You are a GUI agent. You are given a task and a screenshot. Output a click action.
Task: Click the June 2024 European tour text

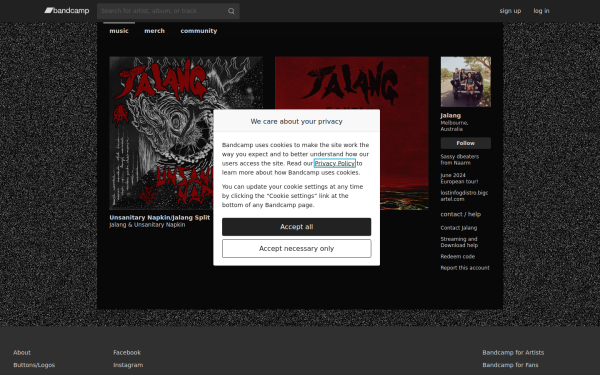coord(459,178)
